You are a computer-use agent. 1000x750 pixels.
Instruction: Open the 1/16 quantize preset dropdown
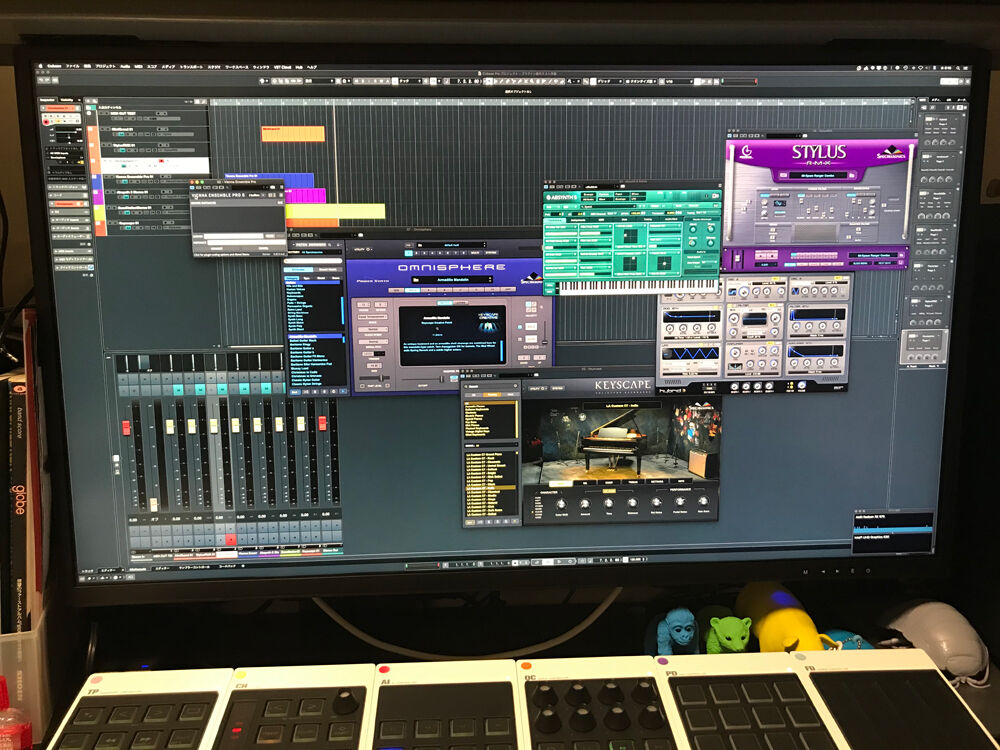679,82
